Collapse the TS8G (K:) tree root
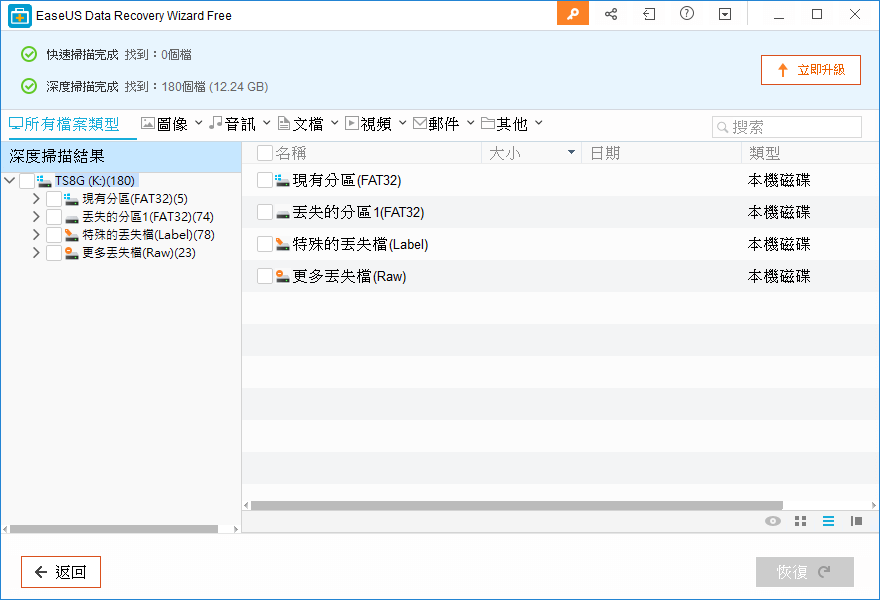This screenshot has height=600, width=880. (10, 181)
